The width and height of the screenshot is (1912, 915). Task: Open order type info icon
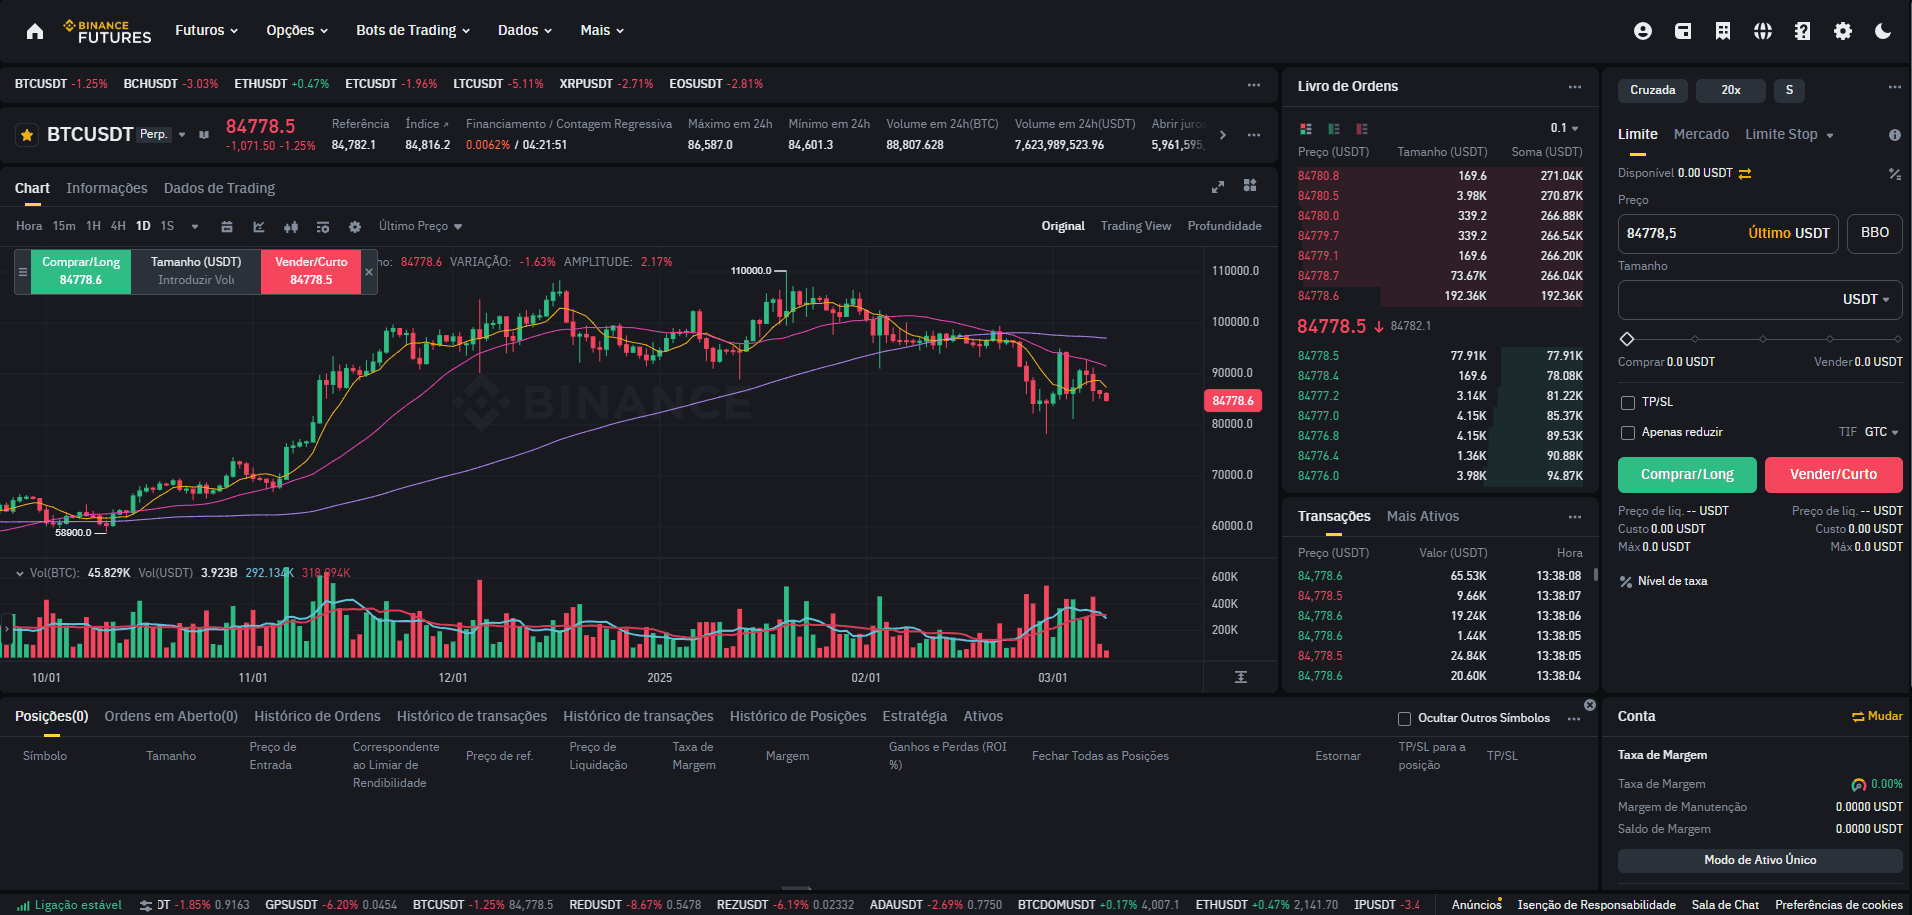[1895, 135]
